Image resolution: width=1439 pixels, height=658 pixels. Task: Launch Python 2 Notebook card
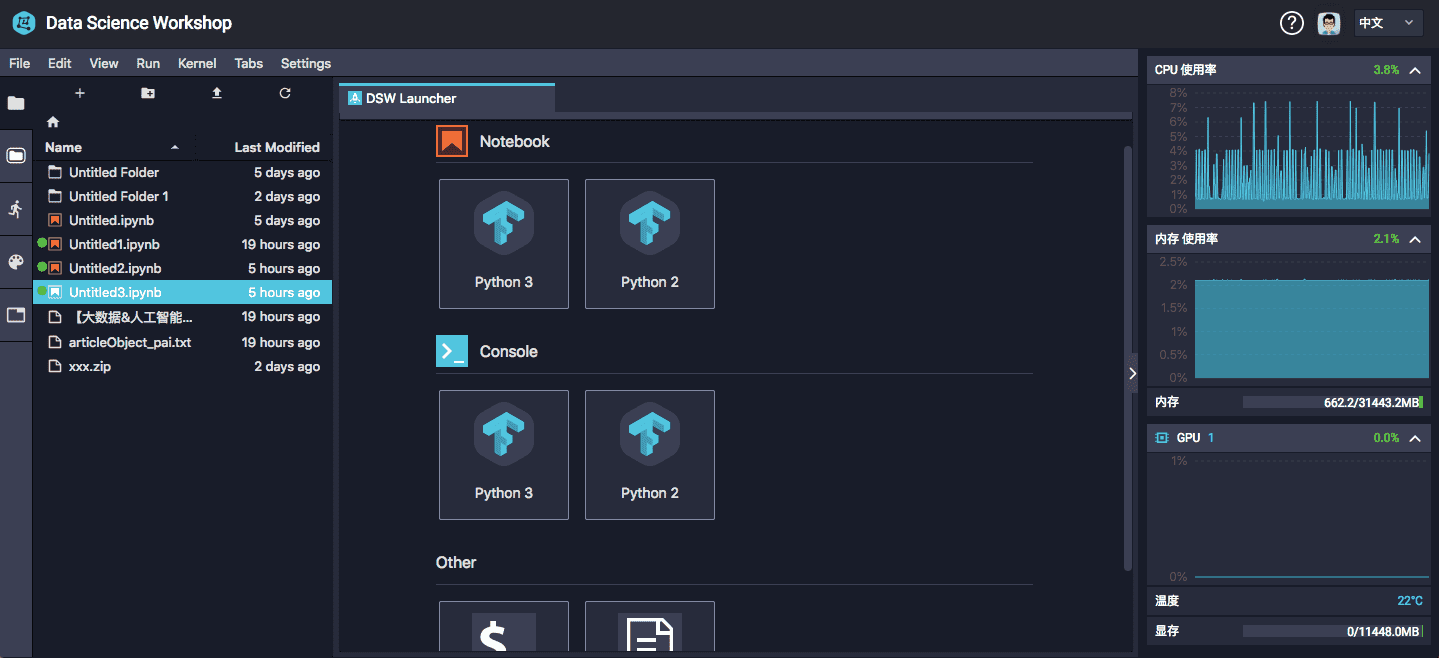pyautogui.click(x=650, y=244)
